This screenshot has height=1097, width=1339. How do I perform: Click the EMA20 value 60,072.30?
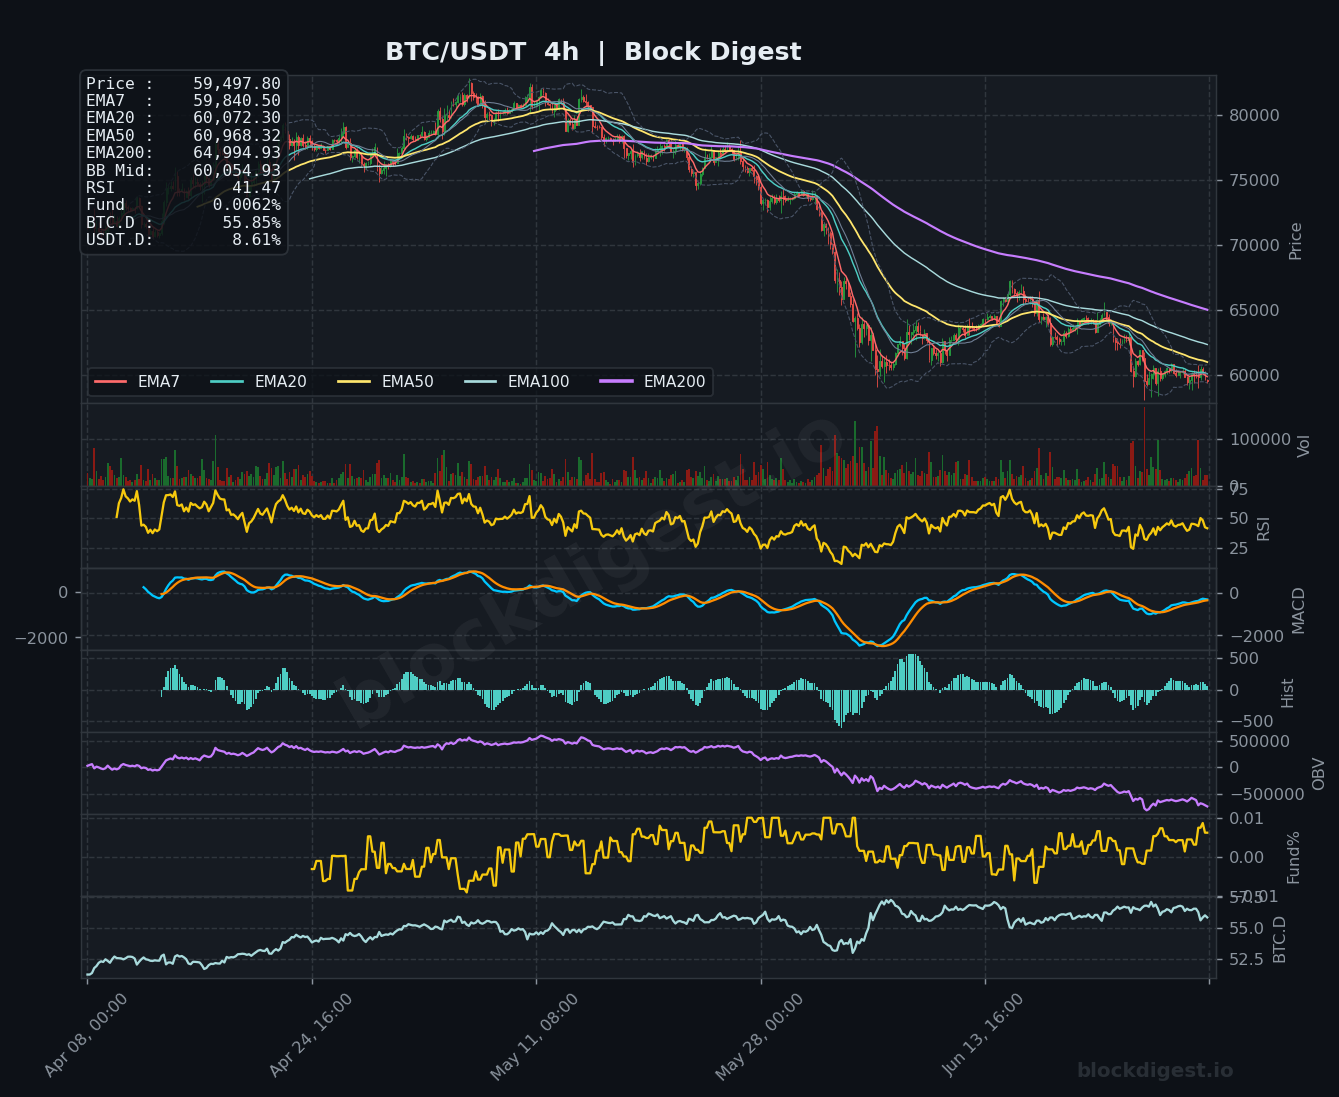[237, 118]
